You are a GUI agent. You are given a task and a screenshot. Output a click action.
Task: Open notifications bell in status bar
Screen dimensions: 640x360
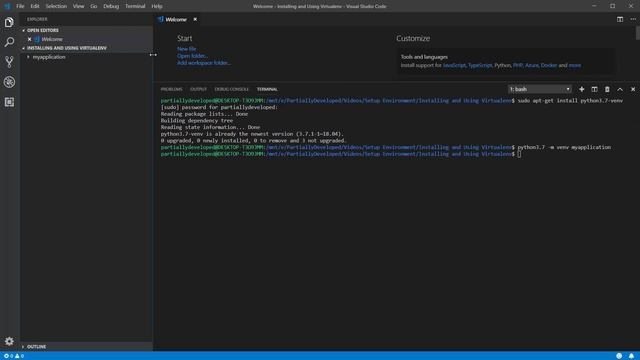coord(631,356)
